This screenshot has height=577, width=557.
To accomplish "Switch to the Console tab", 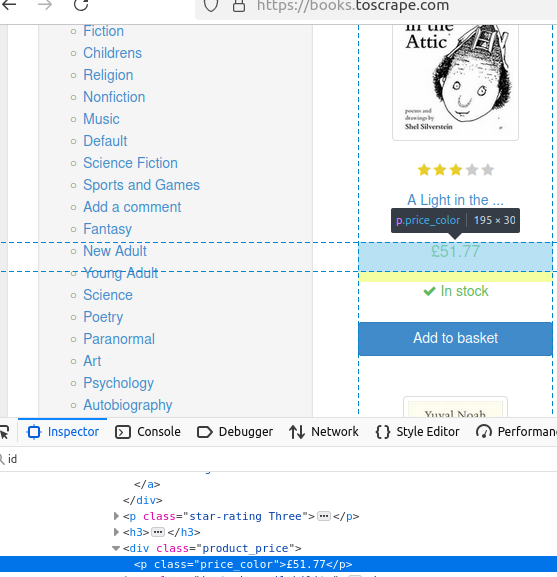I will click(x=148, y=432).
